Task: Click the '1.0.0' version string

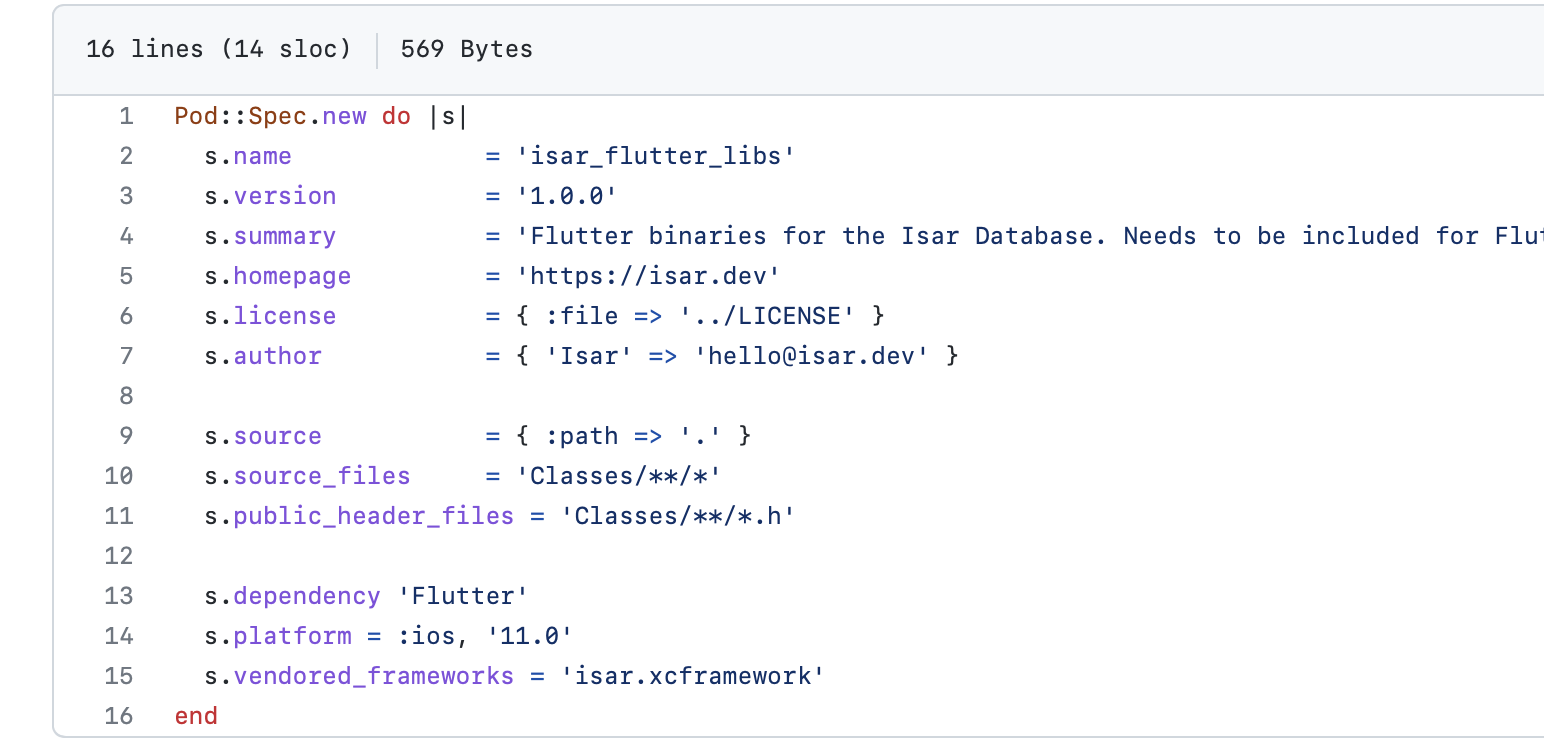Action: click(x=567, y=196)
